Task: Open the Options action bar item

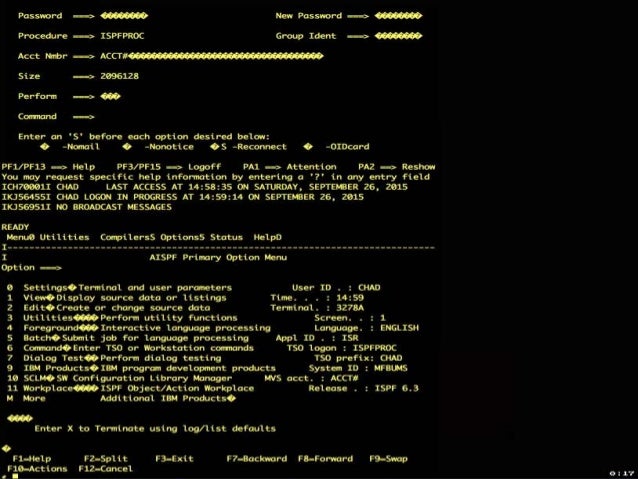Action: click(x=182, y=237)
